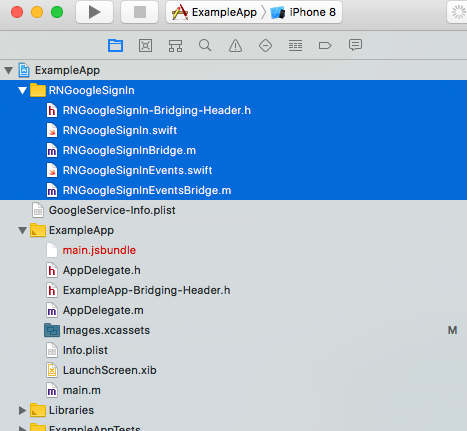The width and height of the screenshot is (467, 431).
Task: Open RNGoogleSignInBridge.m file
Action: point(233,150)
